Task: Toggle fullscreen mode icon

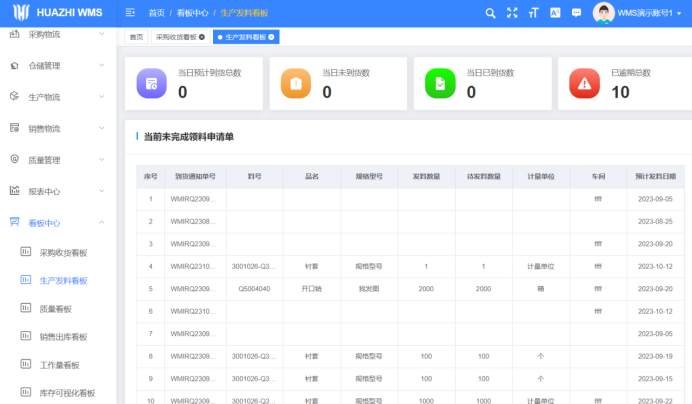Action: (512, 13)
